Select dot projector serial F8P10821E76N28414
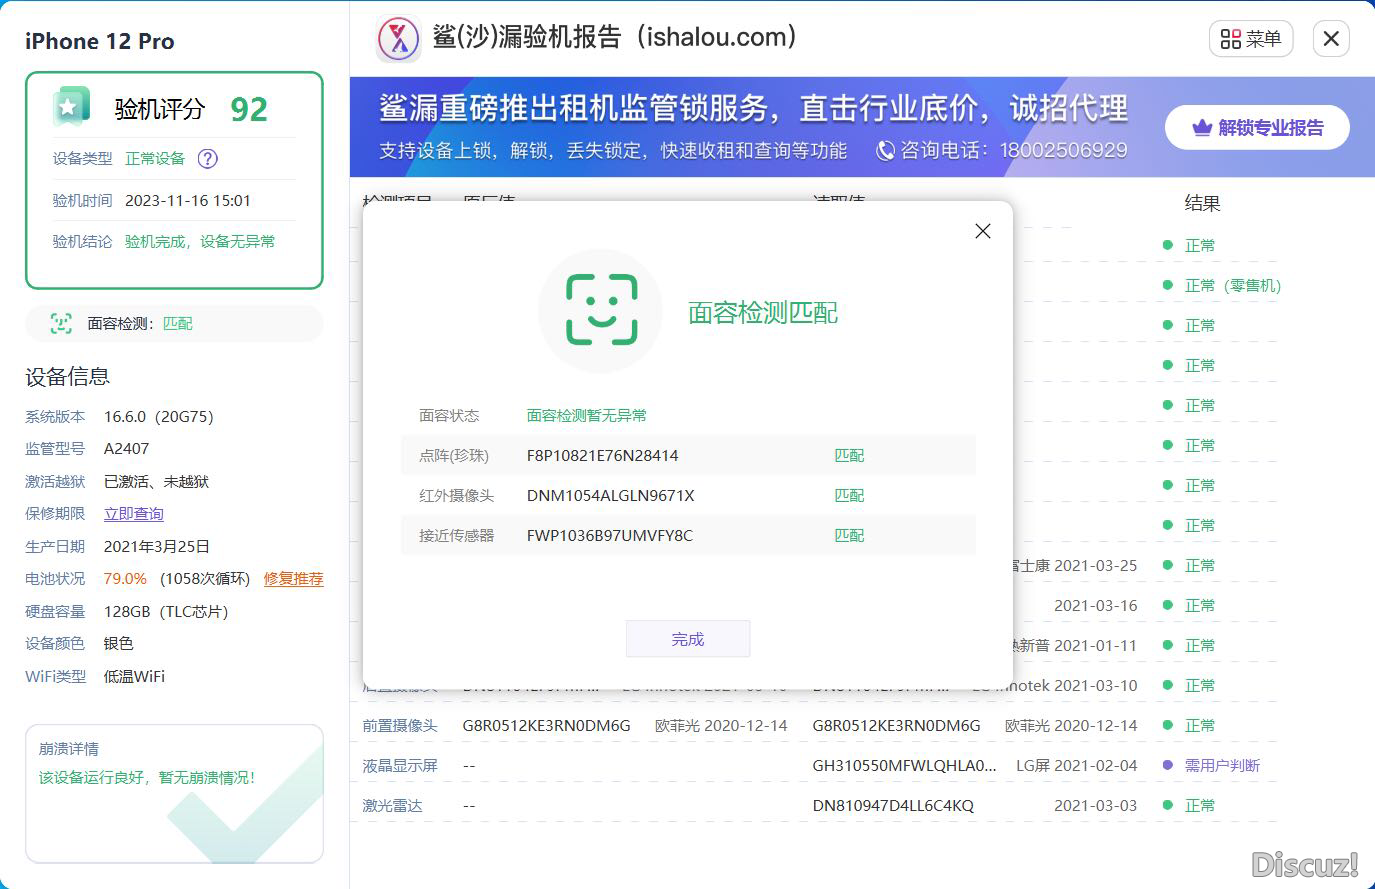Image resolution: width=1375 pixels, height=889 pixels. pyautogui.click(x=602, y=455)
